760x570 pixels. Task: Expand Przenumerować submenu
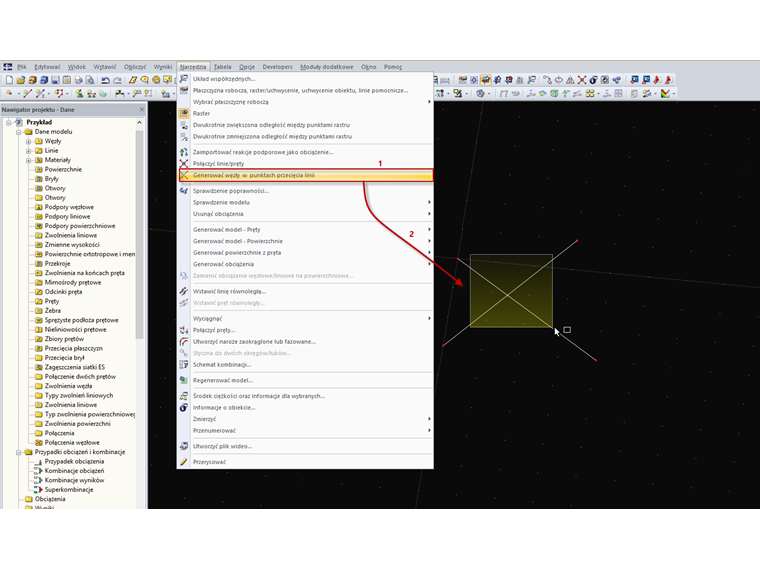click(306, 430)
